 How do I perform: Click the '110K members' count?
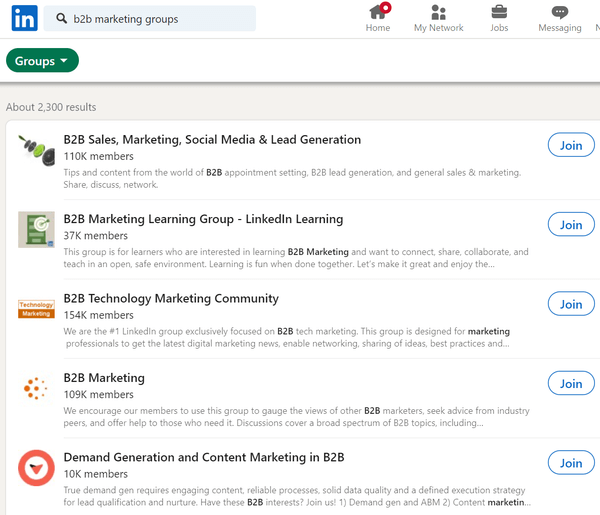(98, 156)
